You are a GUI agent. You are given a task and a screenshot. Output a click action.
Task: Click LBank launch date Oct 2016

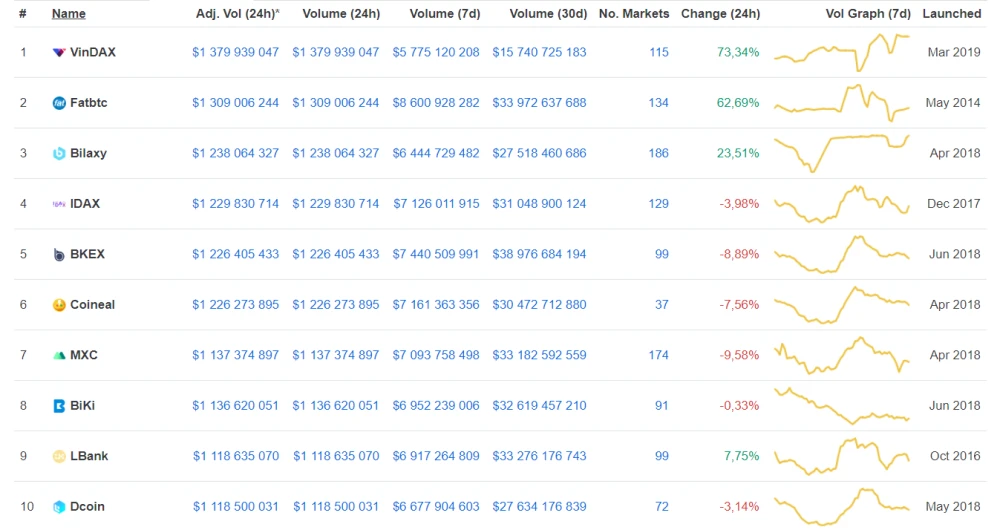point(955,455)
